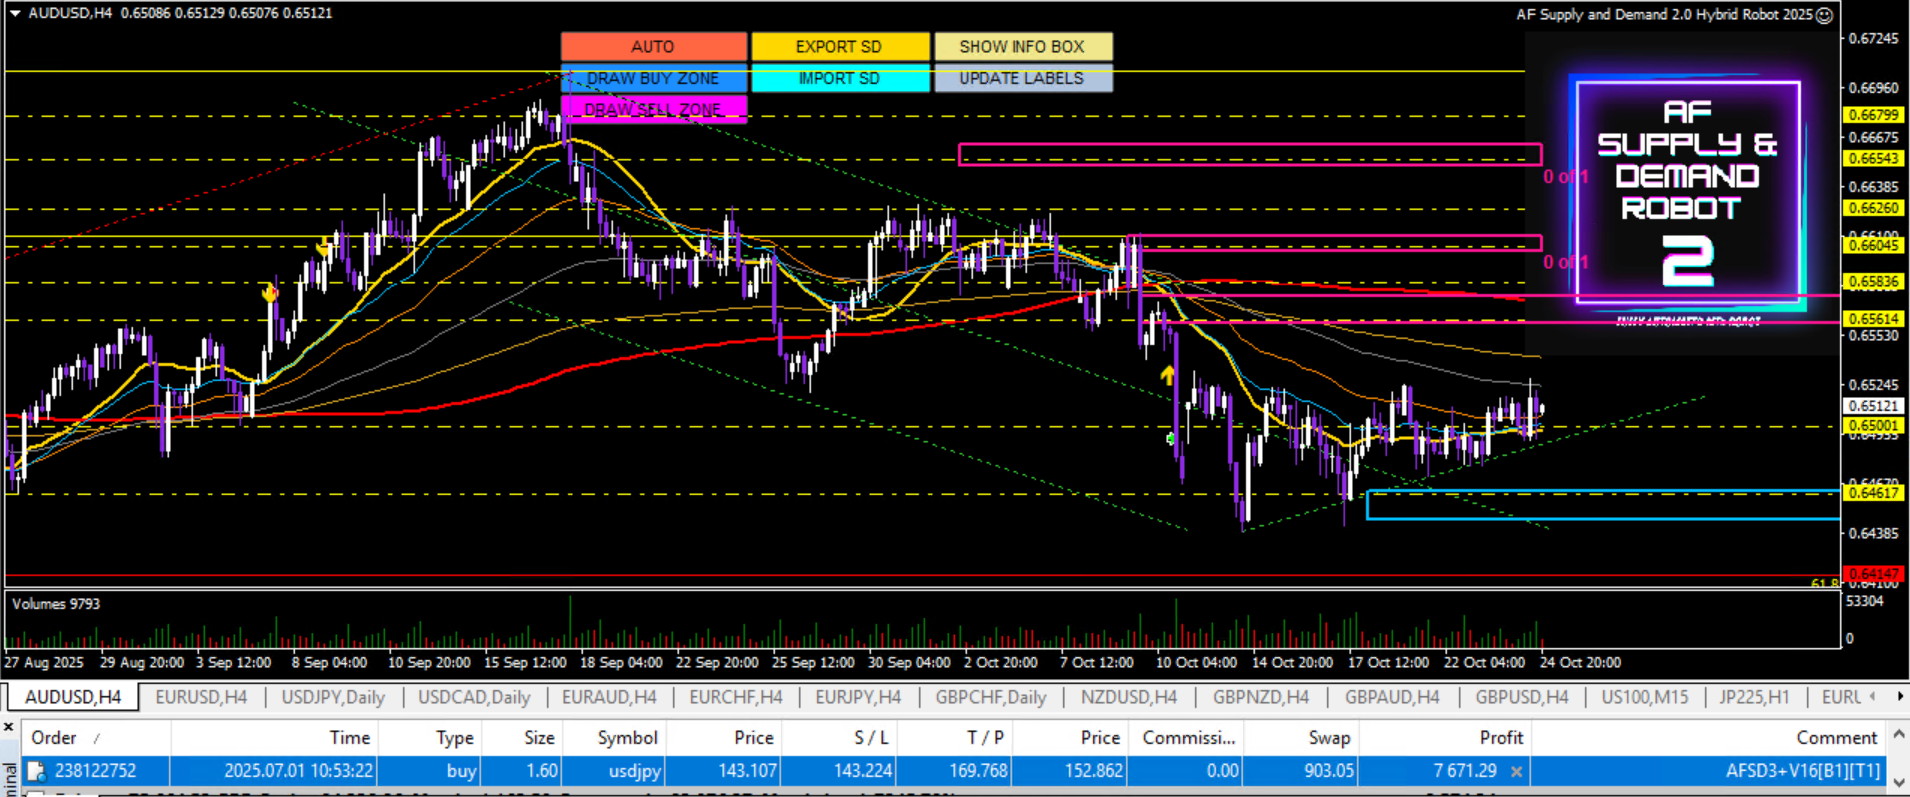This screenshot has width=1910, height=797.
Task: Click the 0.66543 price label
Action: 1873,159
